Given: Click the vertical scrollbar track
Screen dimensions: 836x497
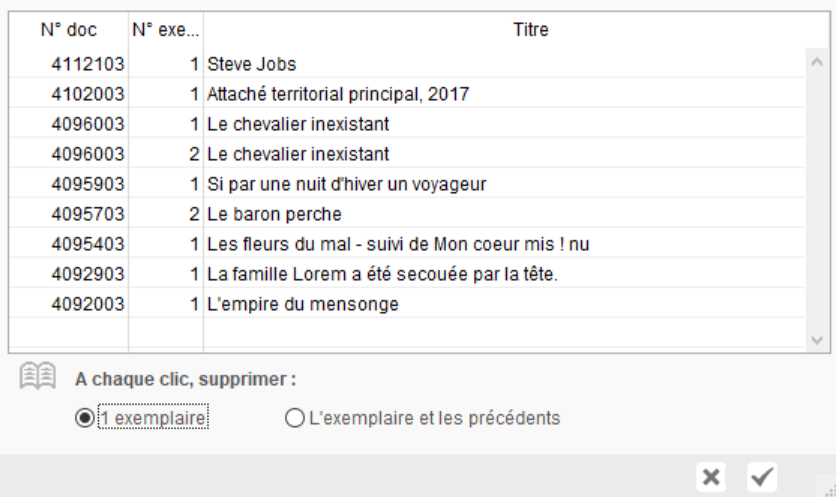Looking at the screenshot, I should [817, 201].
